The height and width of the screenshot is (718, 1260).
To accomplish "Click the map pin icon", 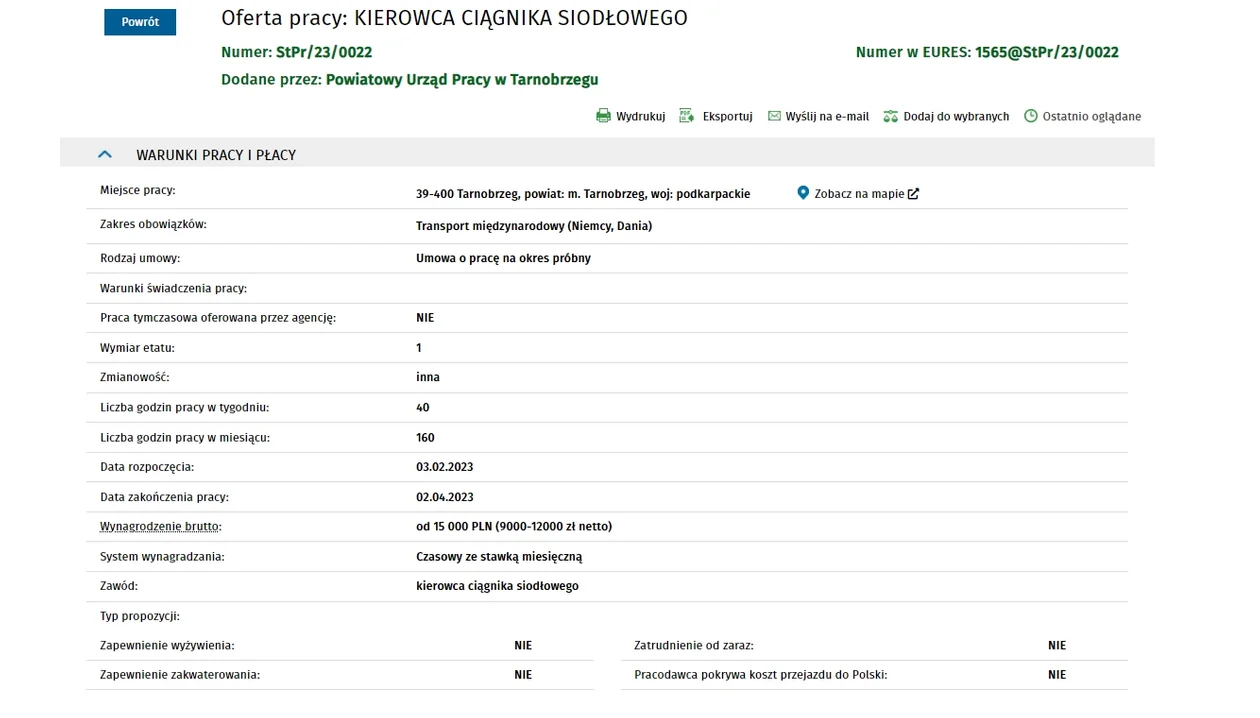I will (x=803, y=193).
